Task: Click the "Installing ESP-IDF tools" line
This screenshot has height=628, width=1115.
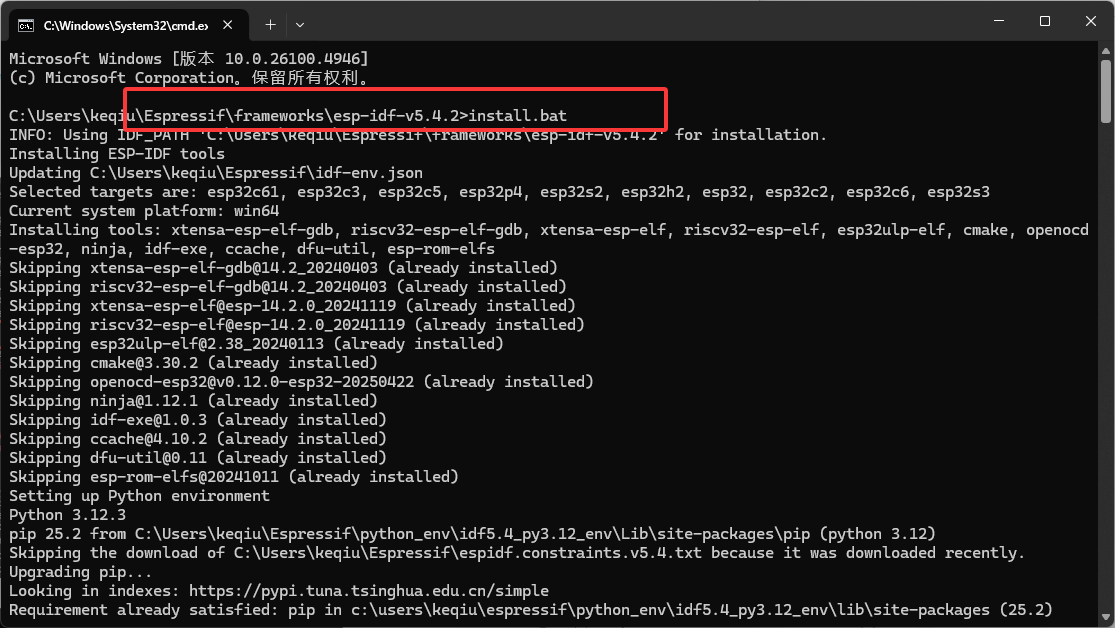Action: point(117,154)
